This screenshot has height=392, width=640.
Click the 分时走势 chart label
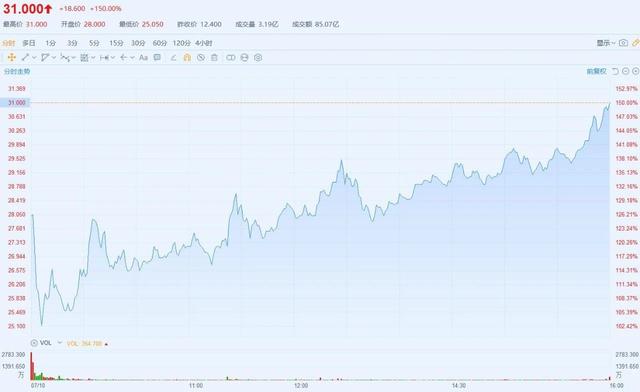17,71
